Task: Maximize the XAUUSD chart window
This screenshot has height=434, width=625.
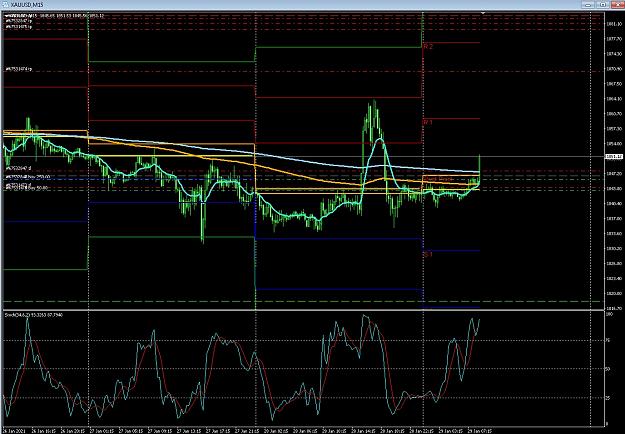Action: click(x=603, y=4)
